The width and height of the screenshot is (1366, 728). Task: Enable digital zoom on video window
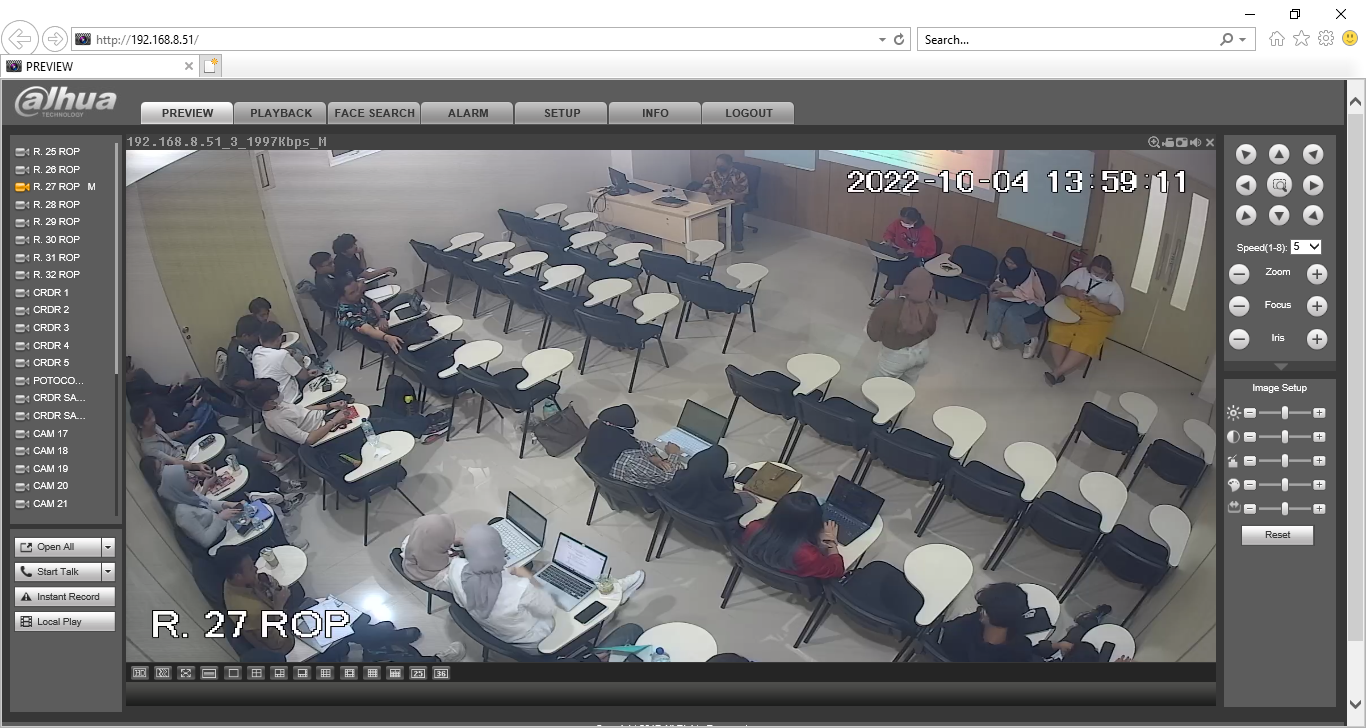click(1154, 143)
